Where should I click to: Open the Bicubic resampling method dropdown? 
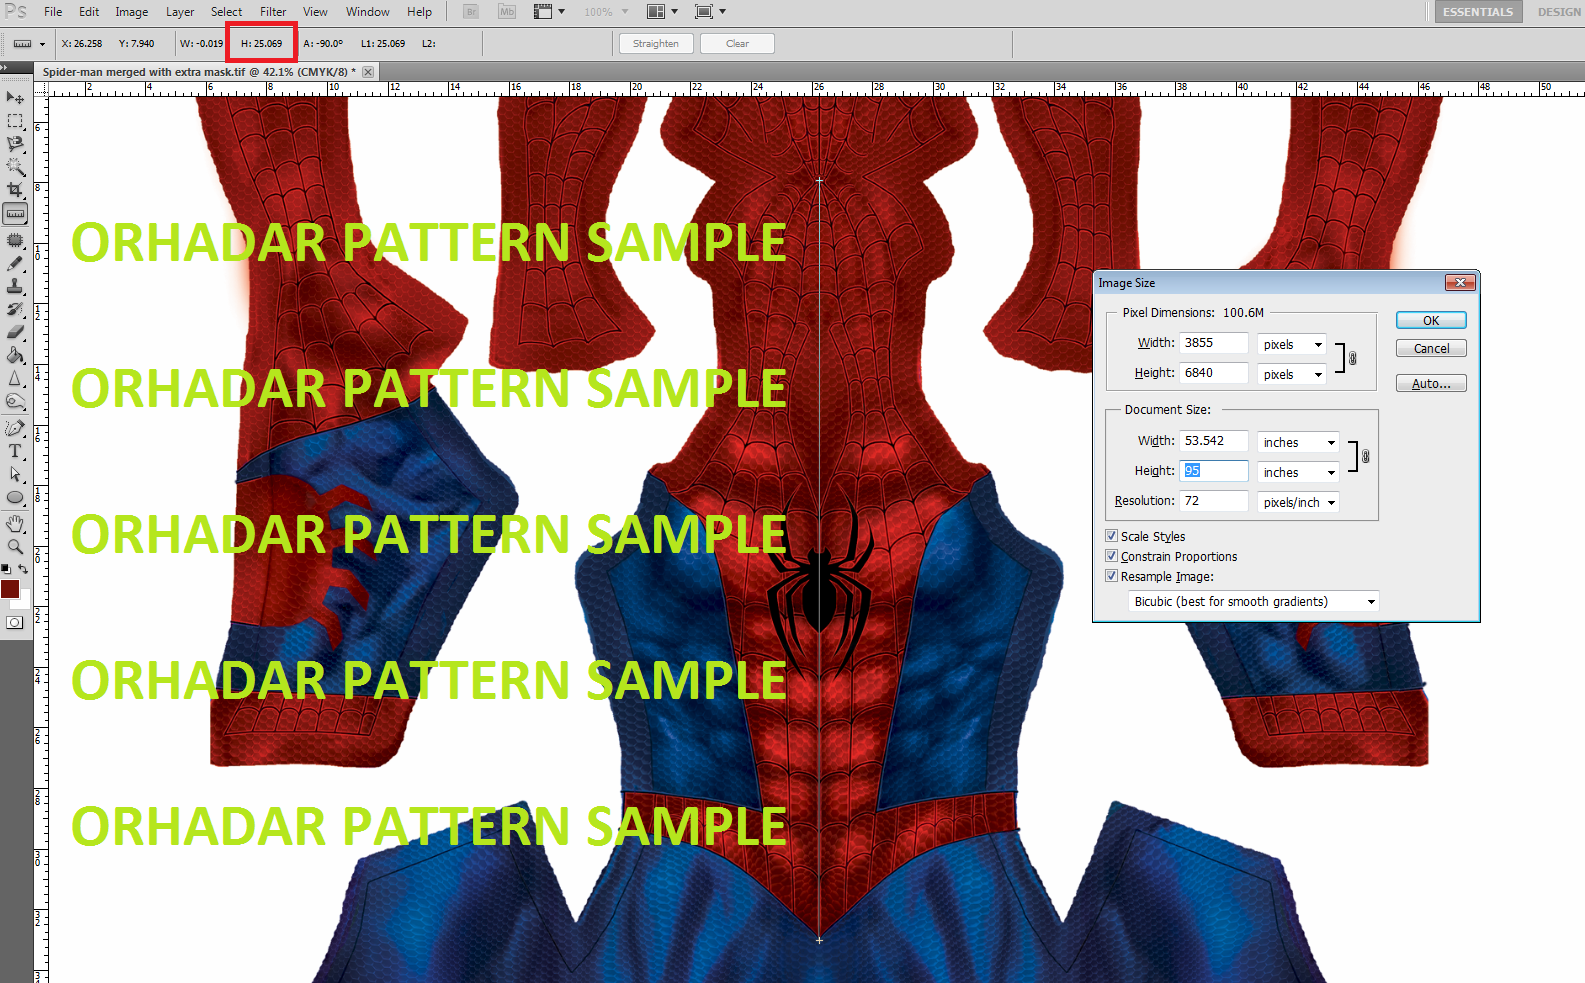pyautogui.click(x=1254, y=601)
